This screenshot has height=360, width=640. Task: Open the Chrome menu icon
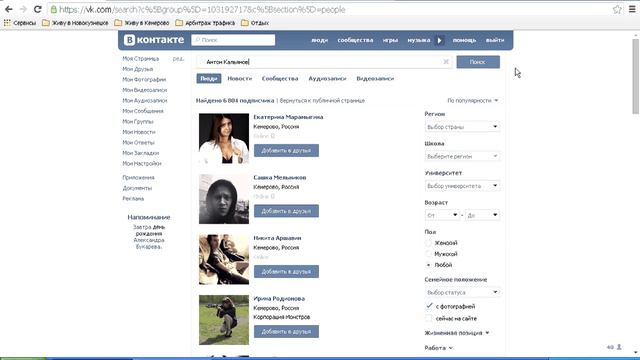(x=632, y=9)
